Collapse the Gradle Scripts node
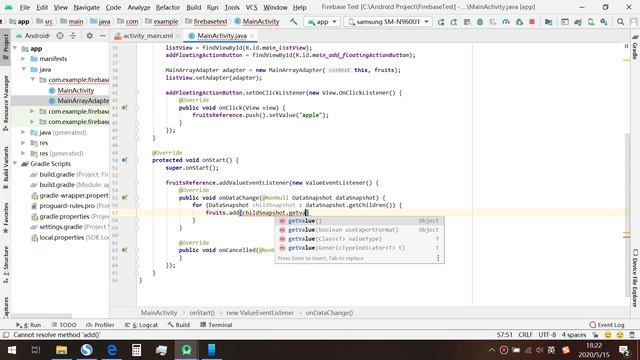The width and height of the screenshot is (640, 360). [15, 164]
